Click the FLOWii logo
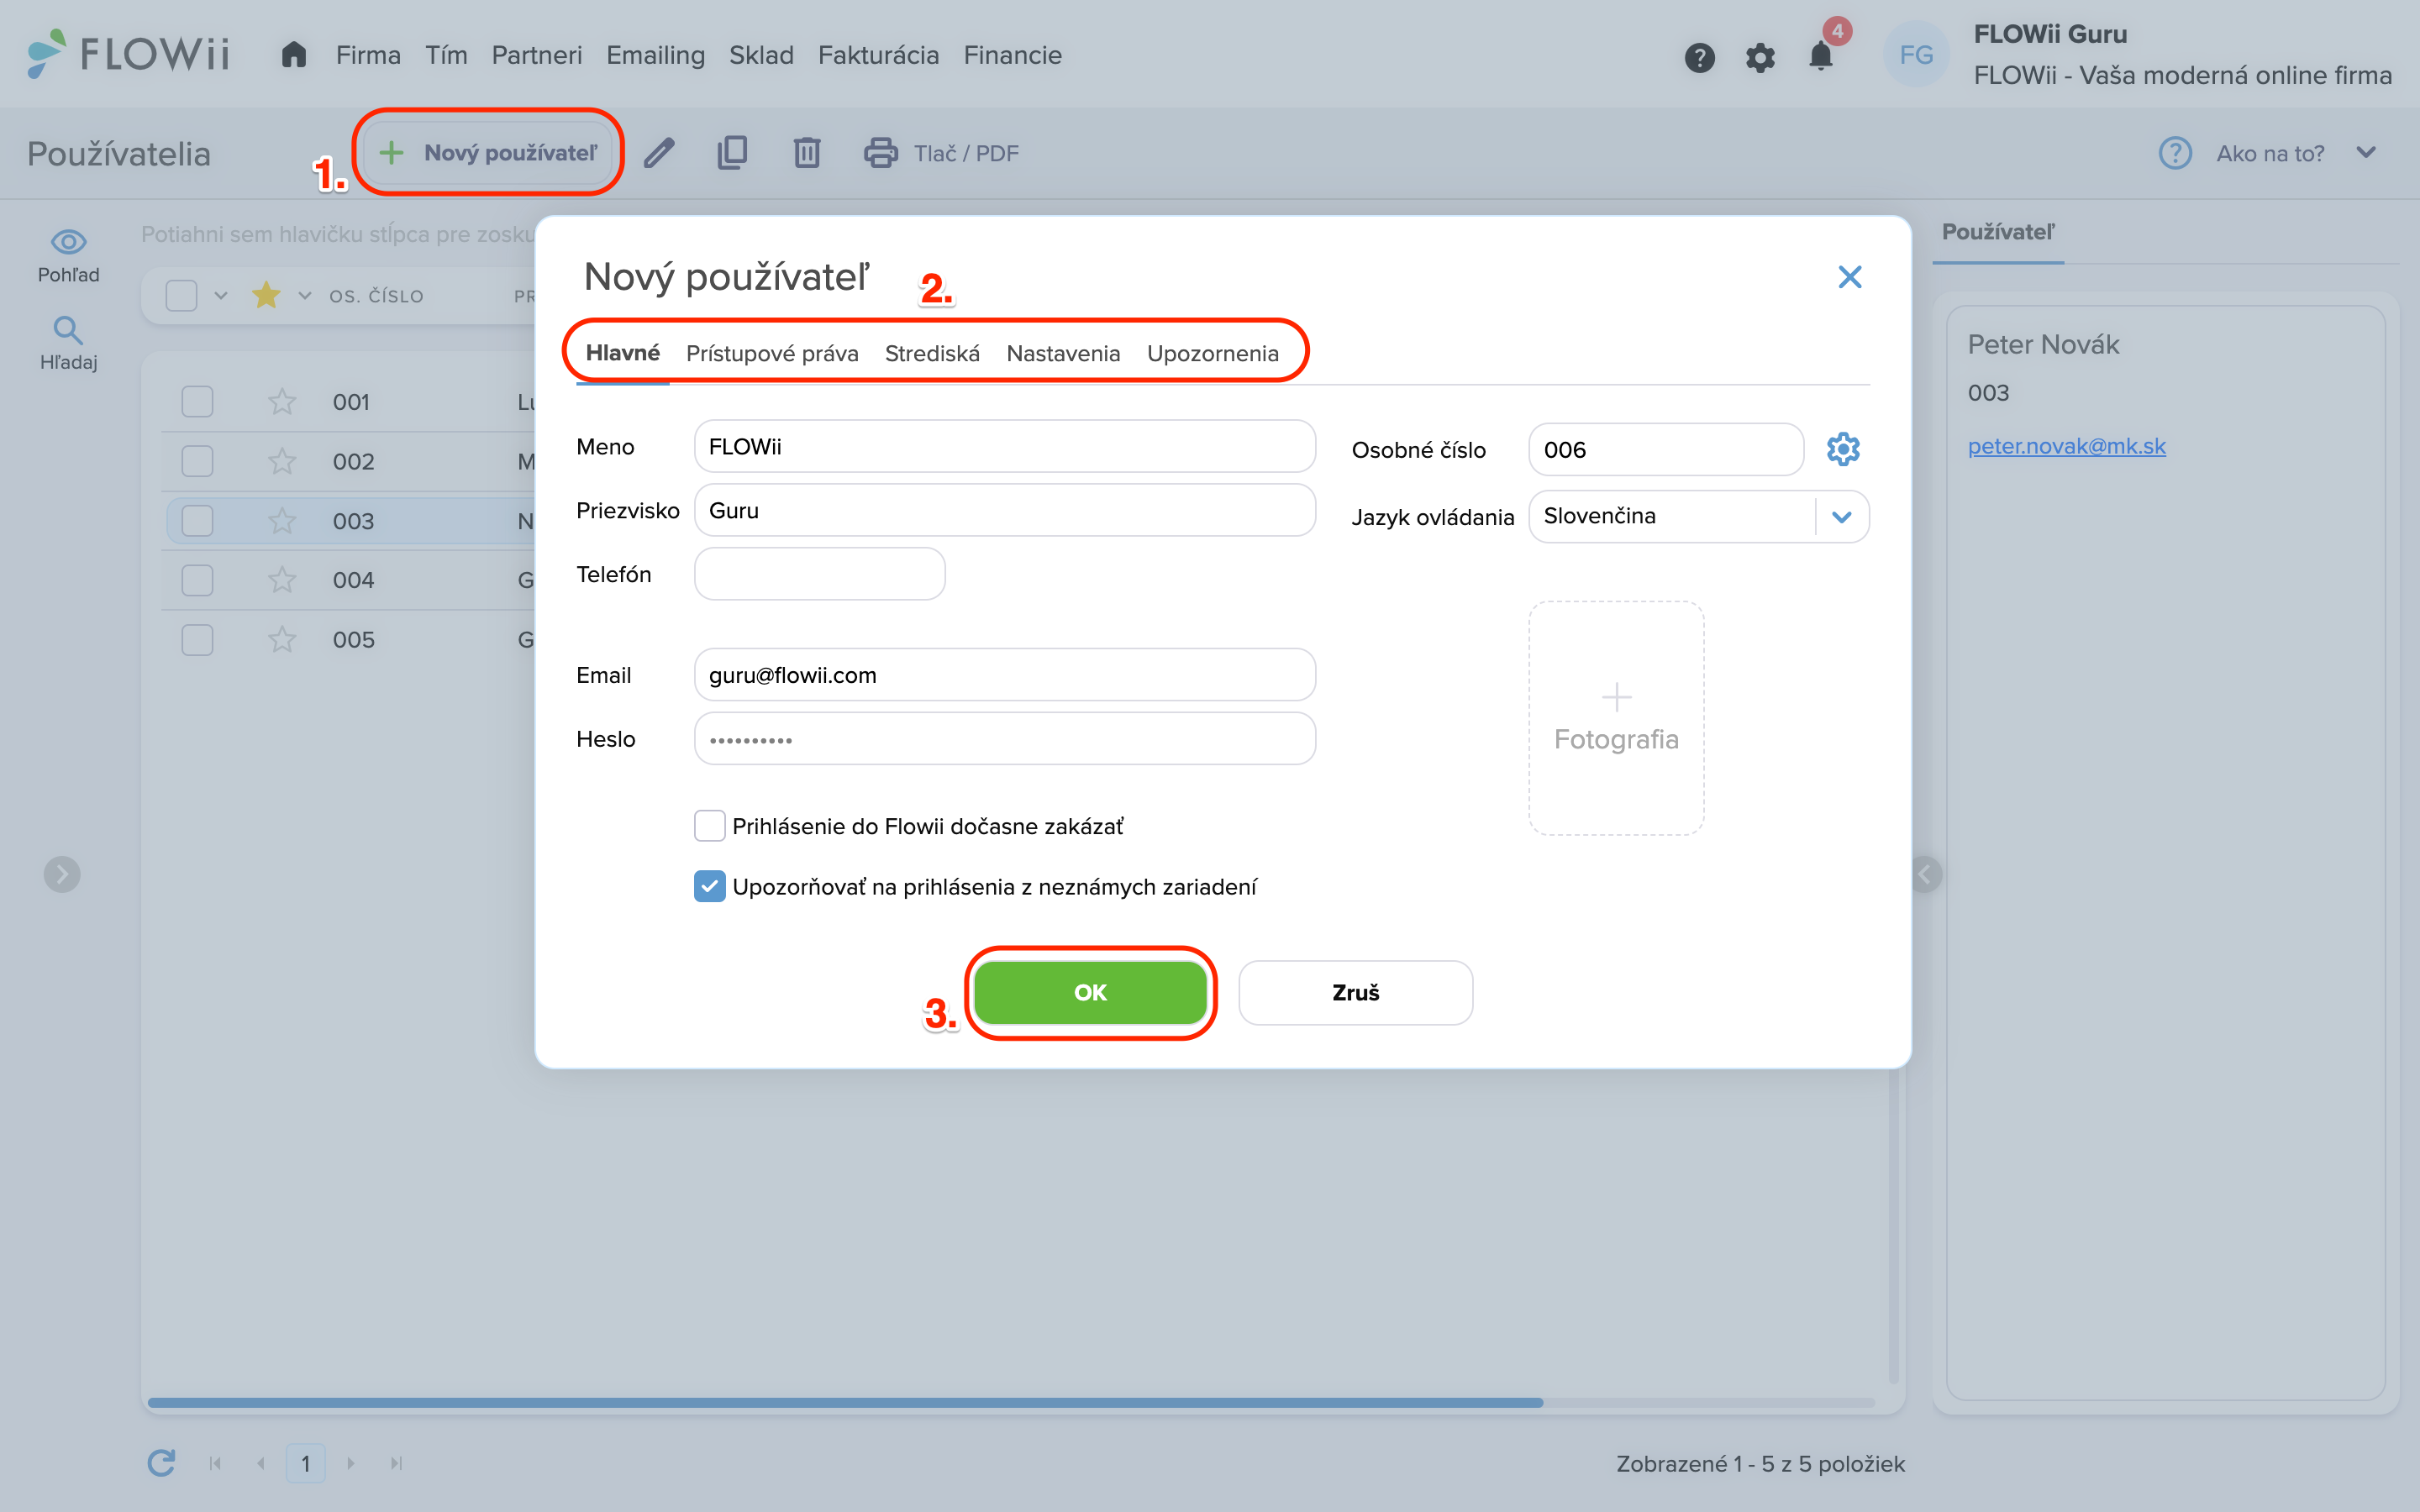Image resolution: width=2420 pixels, height=1512 pixels. coord(129,54)
